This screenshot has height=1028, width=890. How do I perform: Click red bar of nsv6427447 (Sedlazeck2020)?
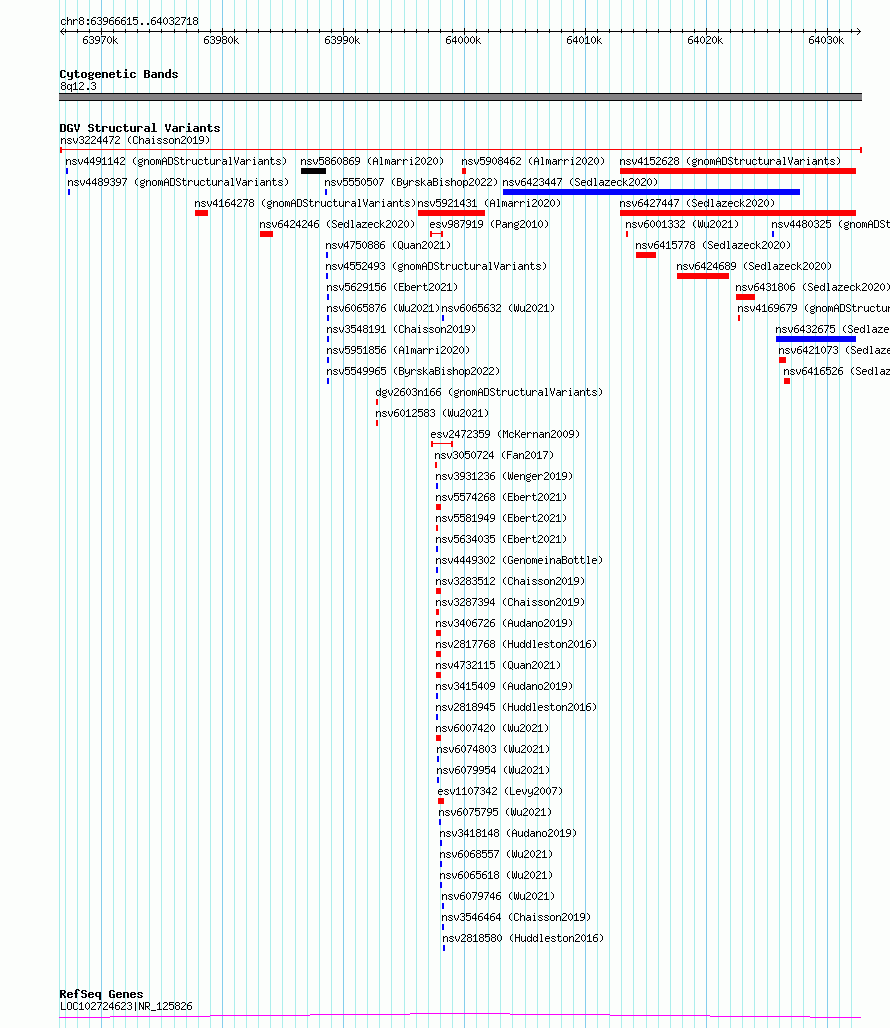738,213
